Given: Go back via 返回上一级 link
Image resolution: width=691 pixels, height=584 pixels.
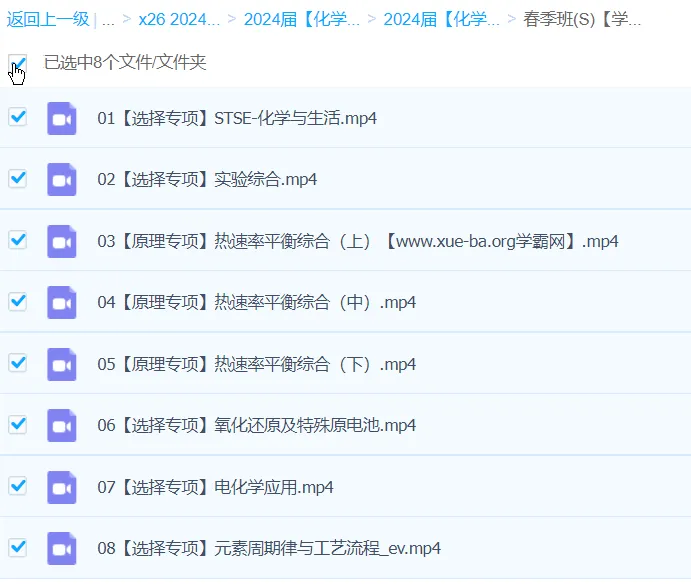Looking at the screenshot, I should (48, 19).
